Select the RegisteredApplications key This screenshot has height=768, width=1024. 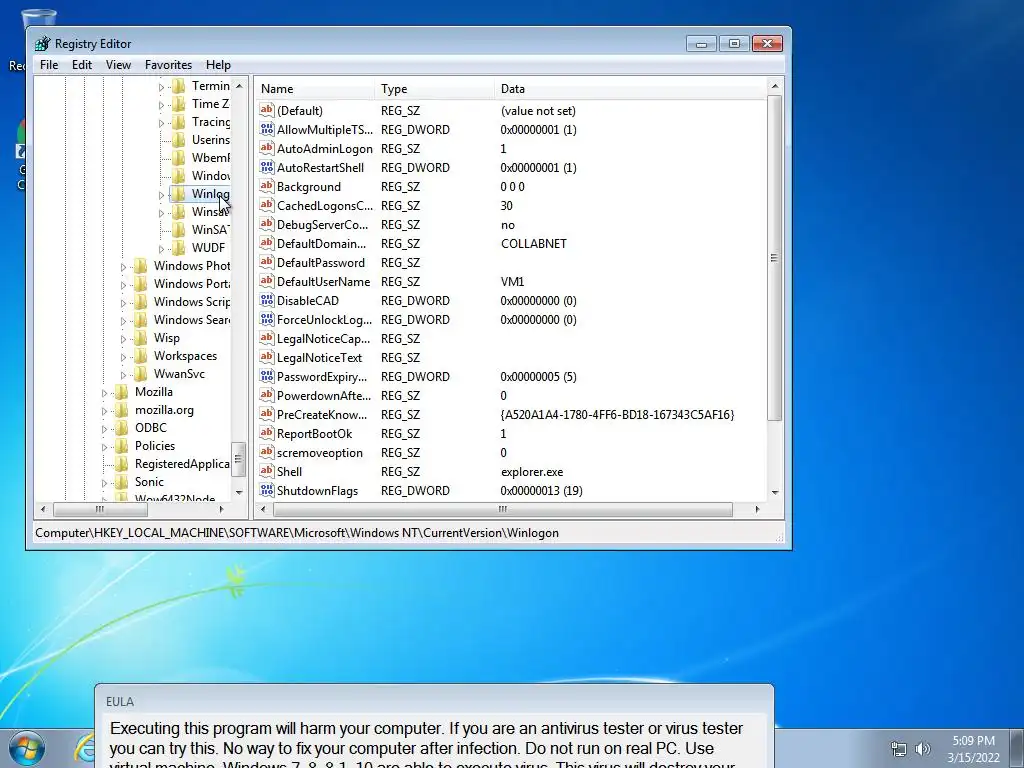click(x=182, y=464)
